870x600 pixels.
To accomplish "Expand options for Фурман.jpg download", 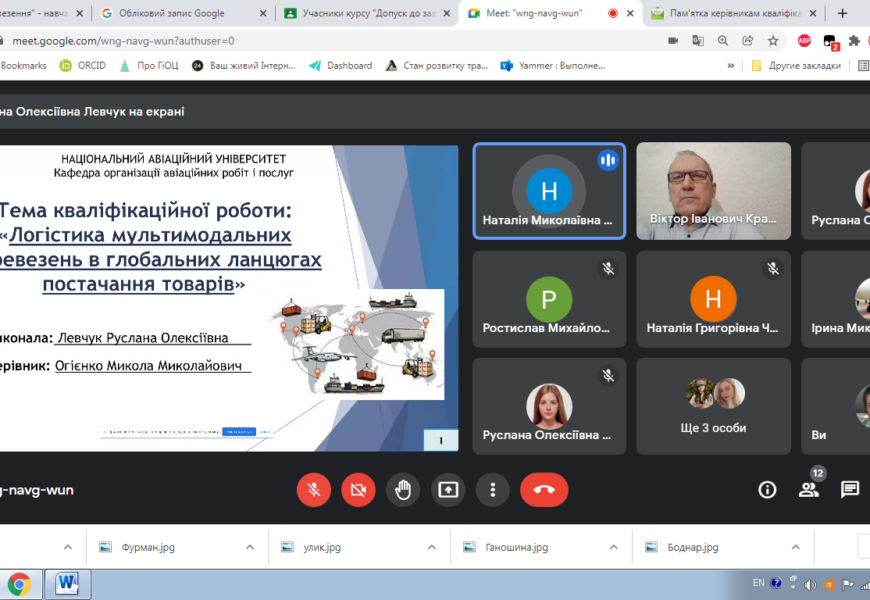I will 250,547.
